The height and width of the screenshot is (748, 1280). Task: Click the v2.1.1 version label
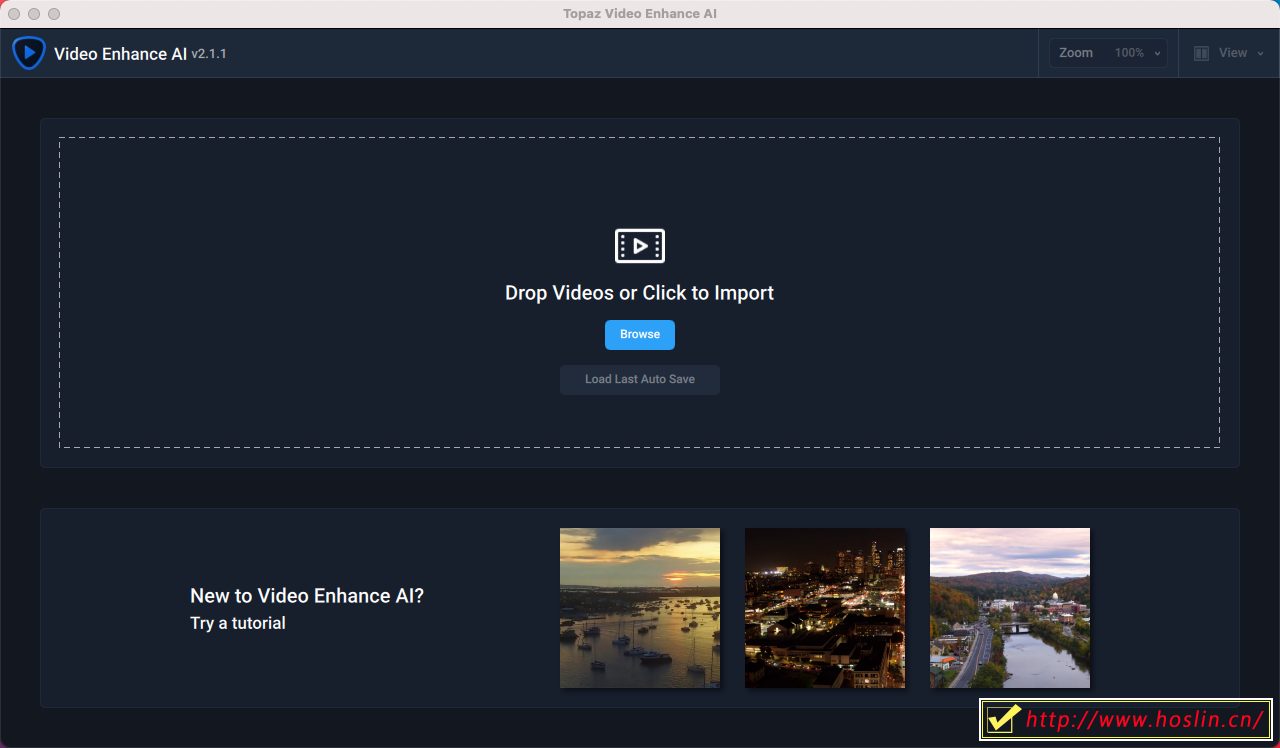pyautogui.click(x=209, y=54)
